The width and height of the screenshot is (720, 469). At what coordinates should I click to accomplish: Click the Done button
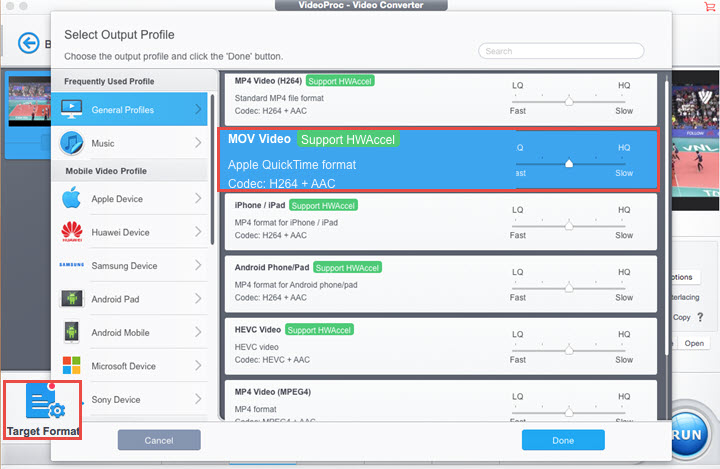pos(563,440)
